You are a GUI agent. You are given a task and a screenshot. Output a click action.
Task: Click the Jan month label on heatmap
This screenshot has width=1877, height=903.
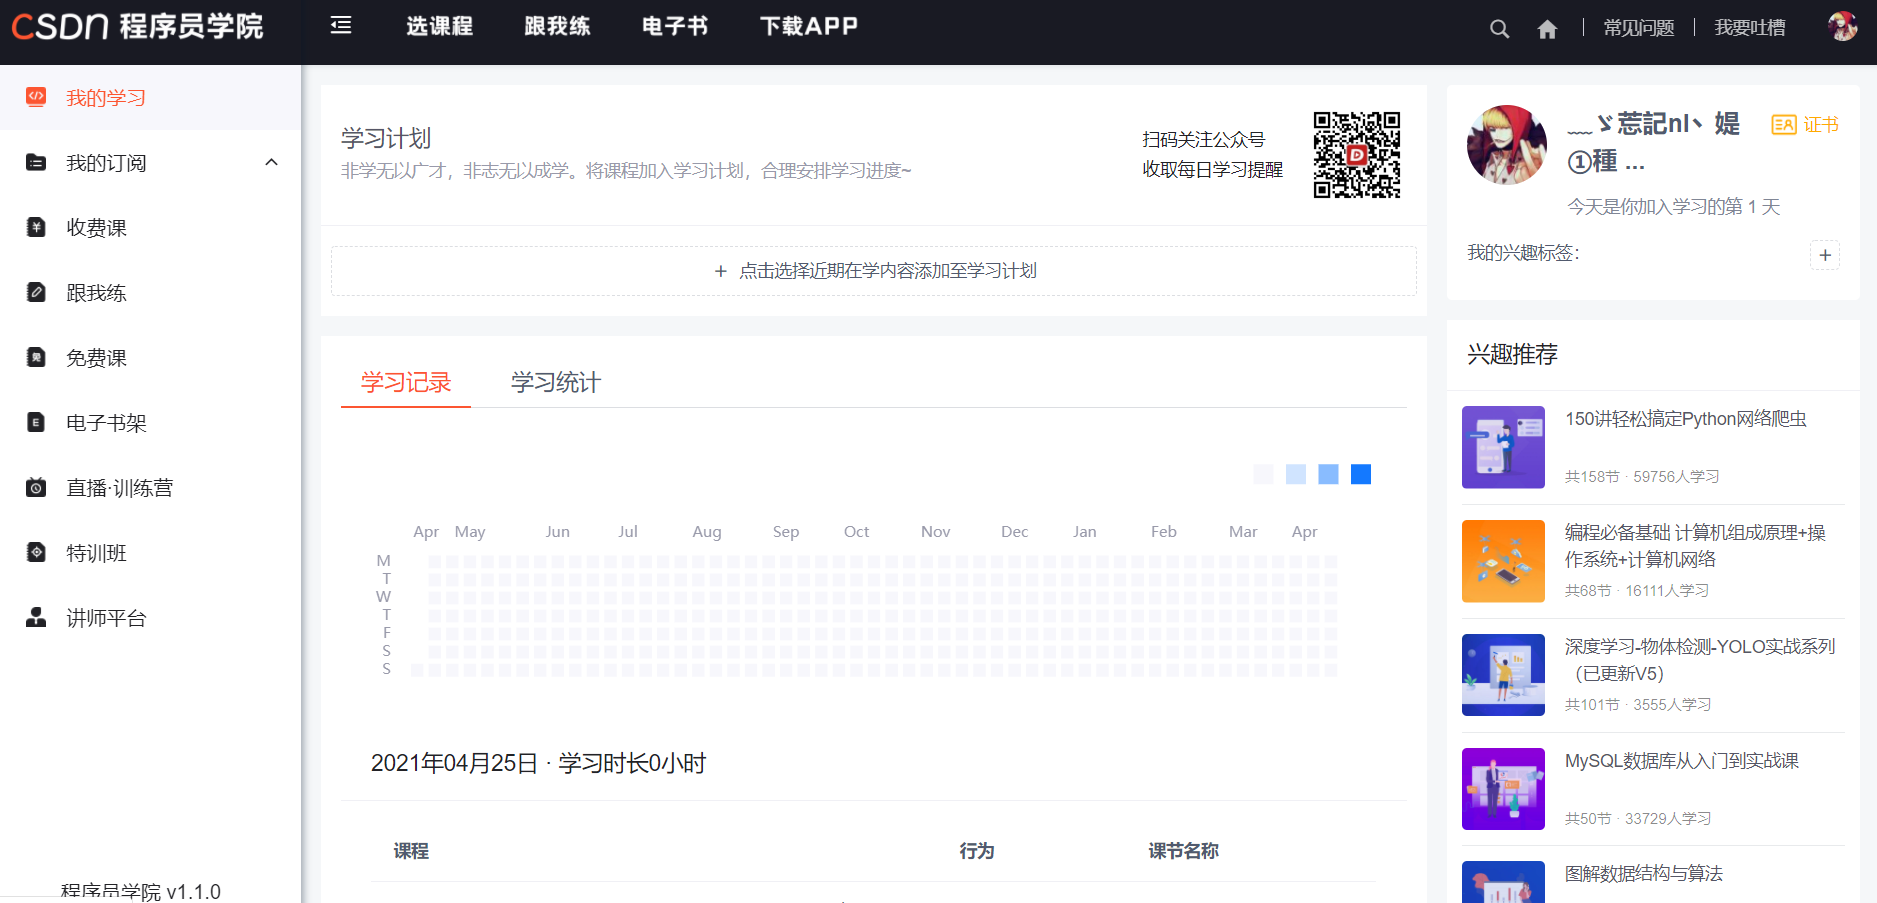1085,532
